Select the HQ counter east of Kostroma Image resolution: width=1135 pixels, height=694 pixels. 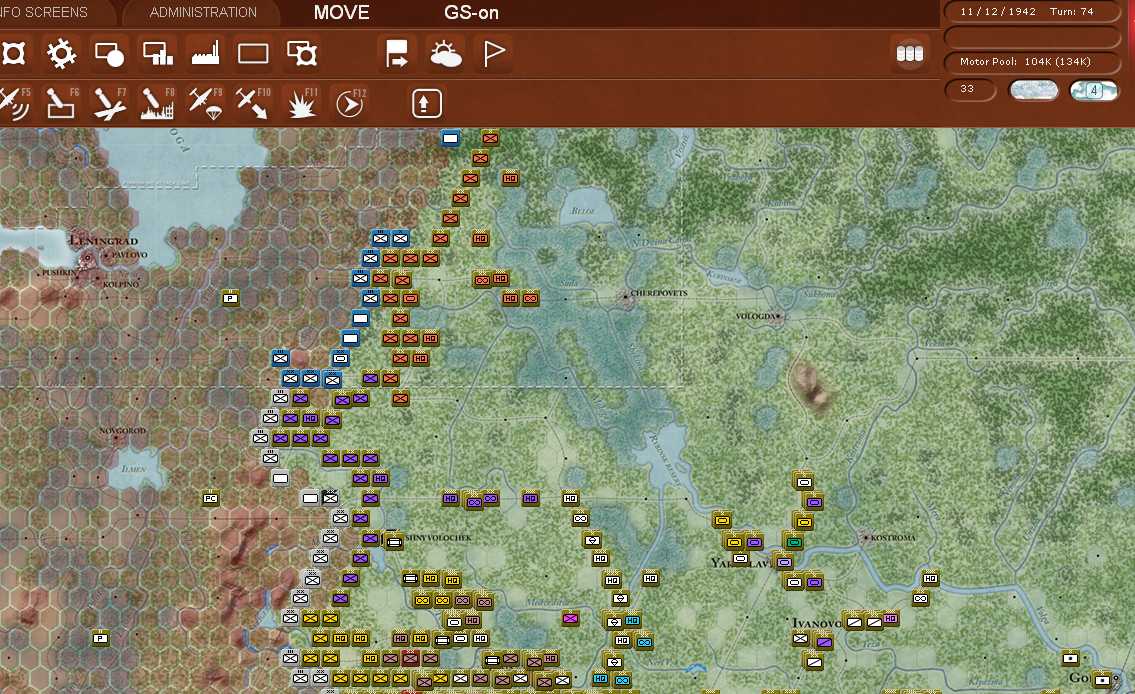pyautogui.click(x=930, y=578)
